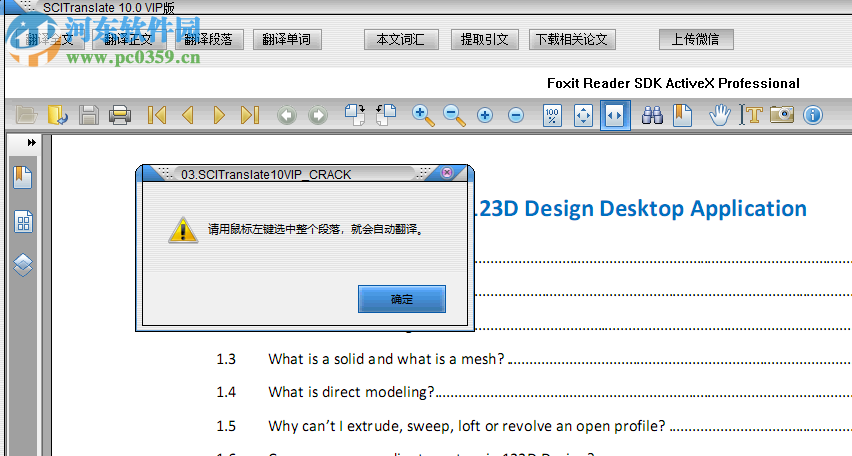
Task: Click the toolbar bookmark page icon
Action: [x=682, y=115]
